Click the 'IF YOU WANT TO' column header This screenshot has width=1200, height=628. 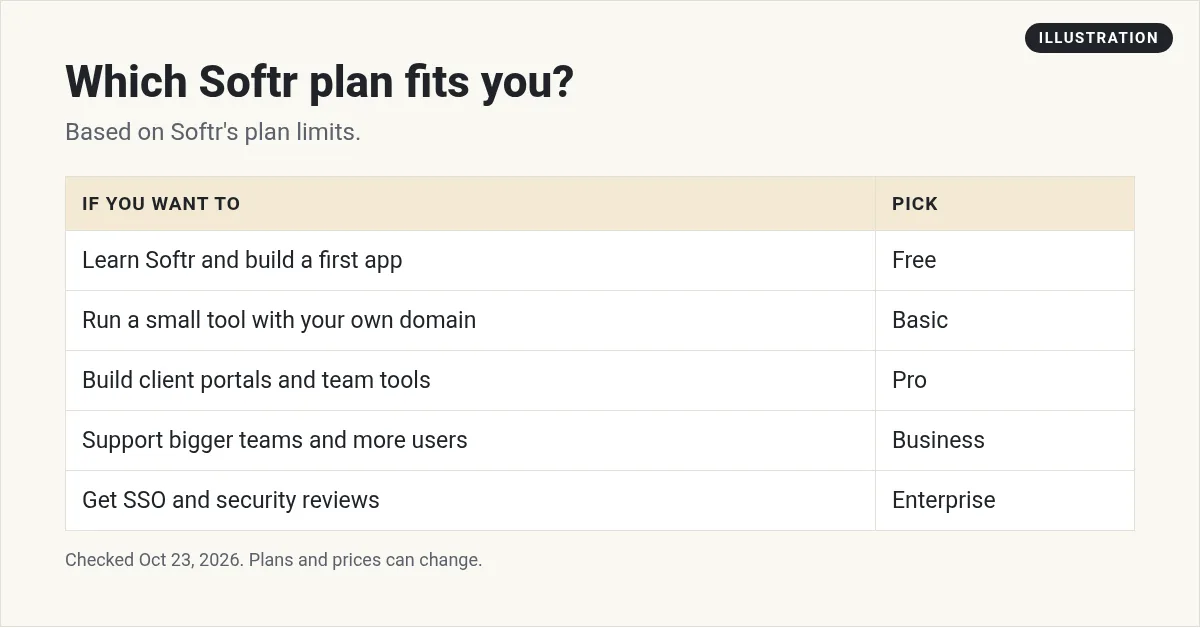[x=470, y=204]
